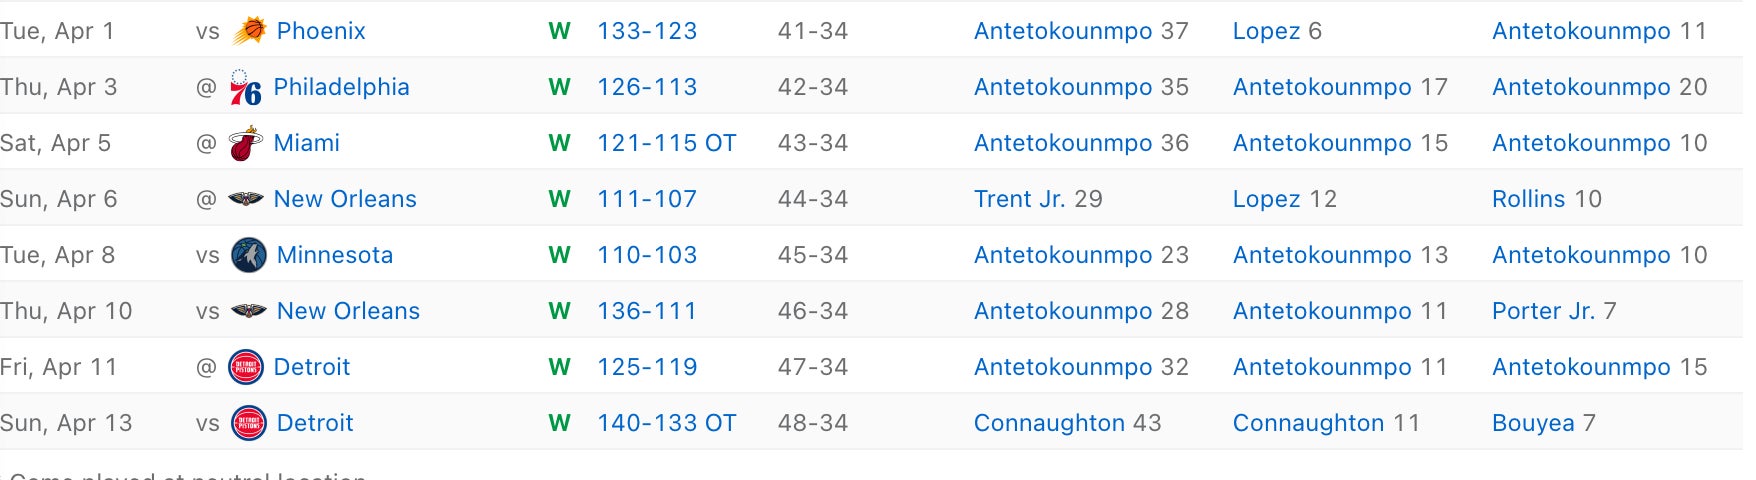Click the Pelicans logo in Apr 10 row
The image size is (1756, 480).
248,311
